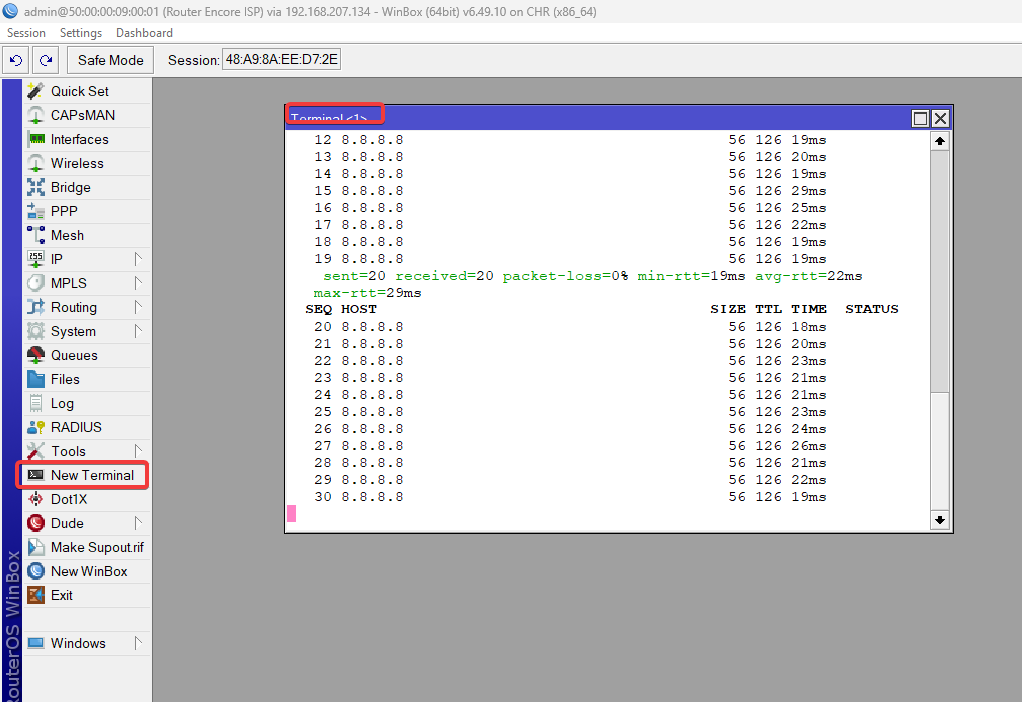Image resolution: width=1022 pixels, height=702 pixels.
Task: Toggle the Safe Mode button
Action: 111,60
